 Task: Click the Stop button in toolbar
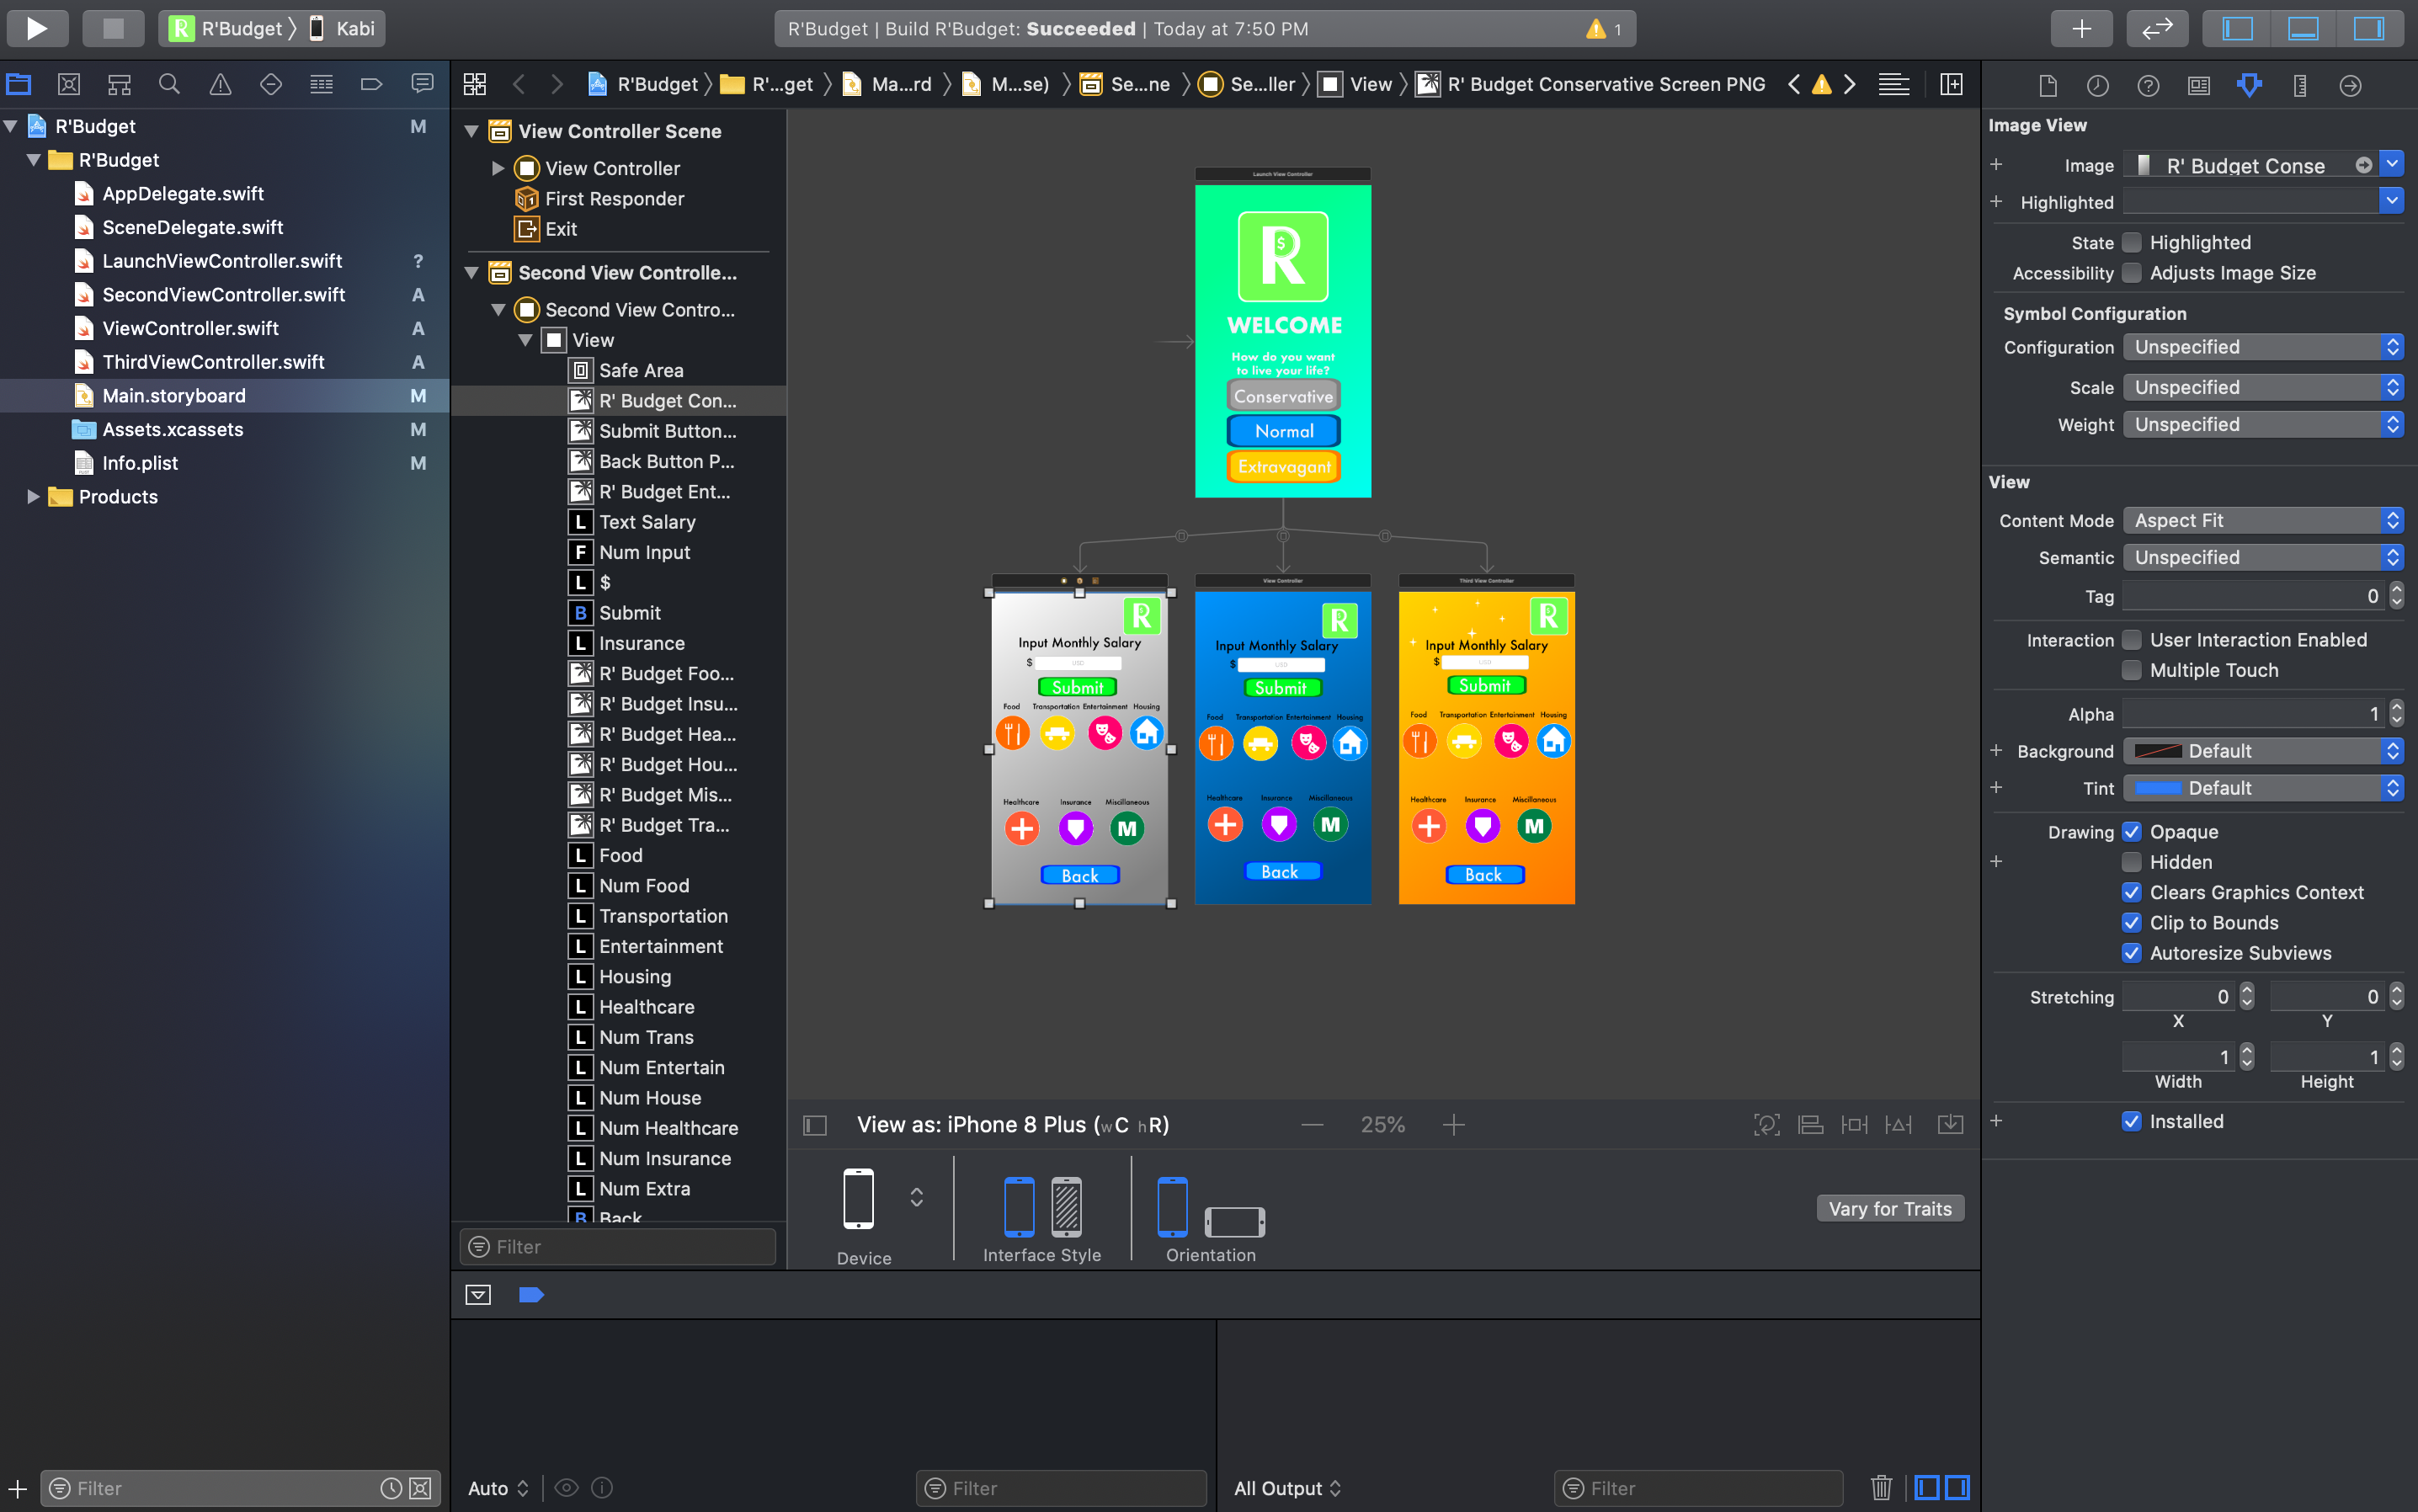pyautogui.click(x=113, y=28)
